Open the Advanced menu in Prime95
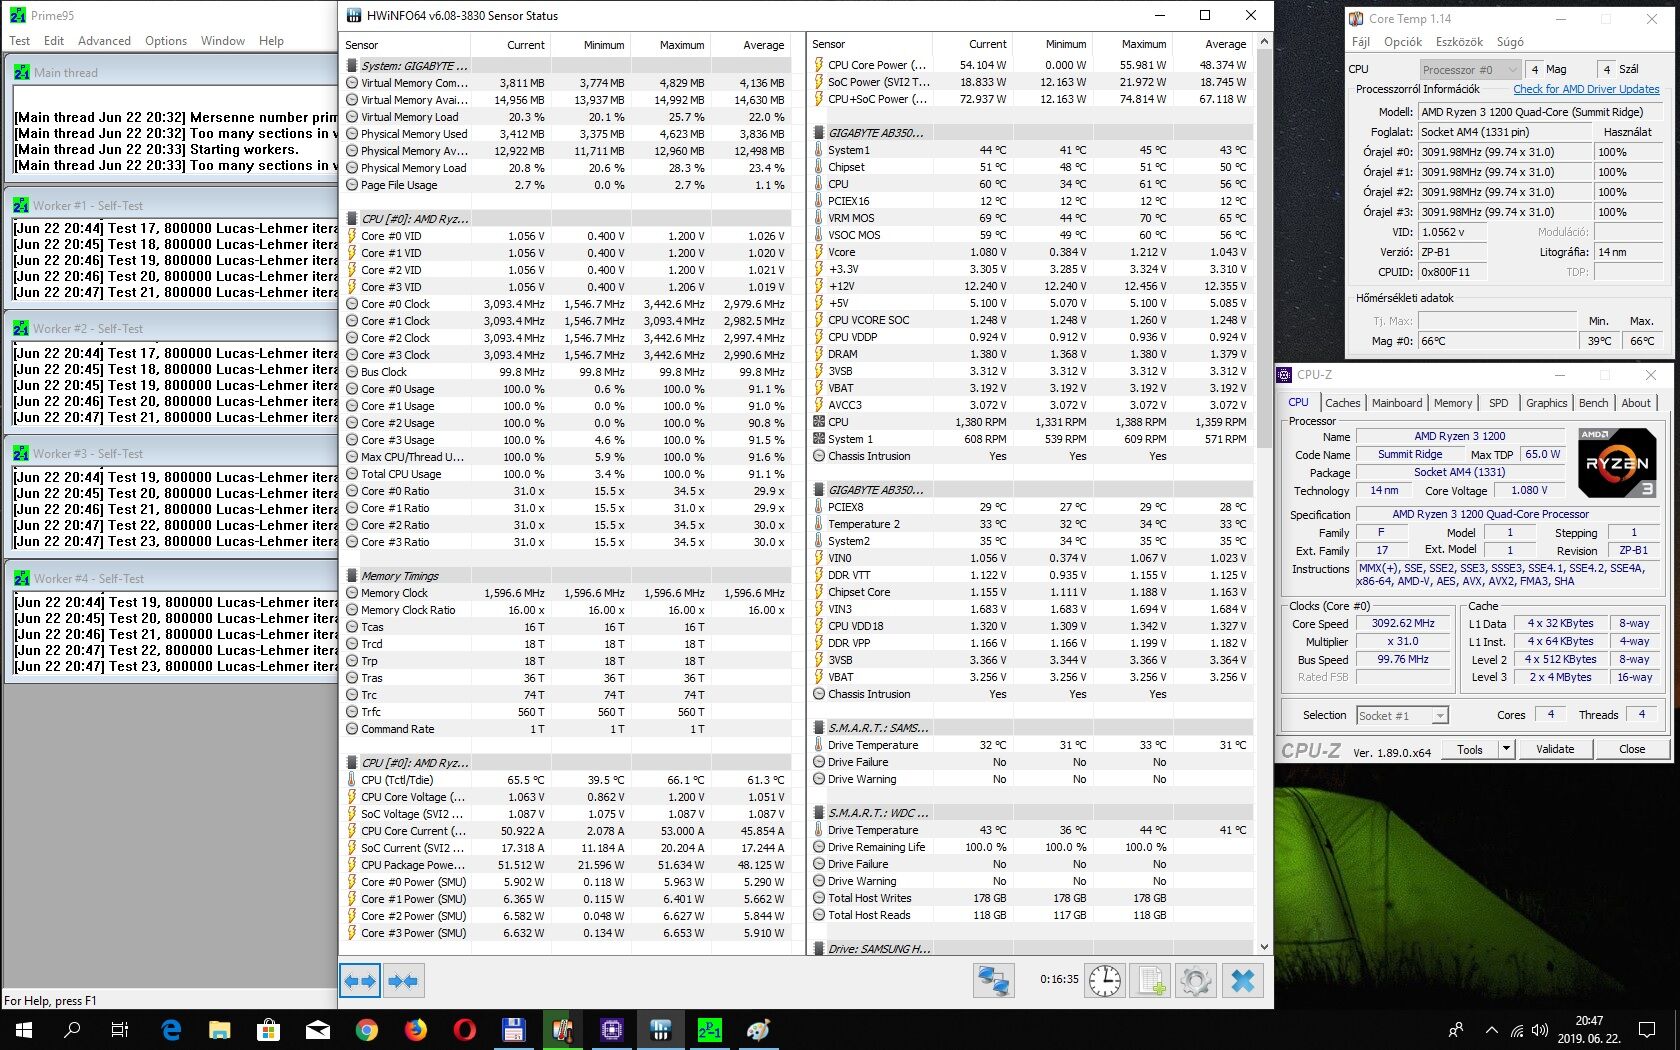 (x=104, y=41)
